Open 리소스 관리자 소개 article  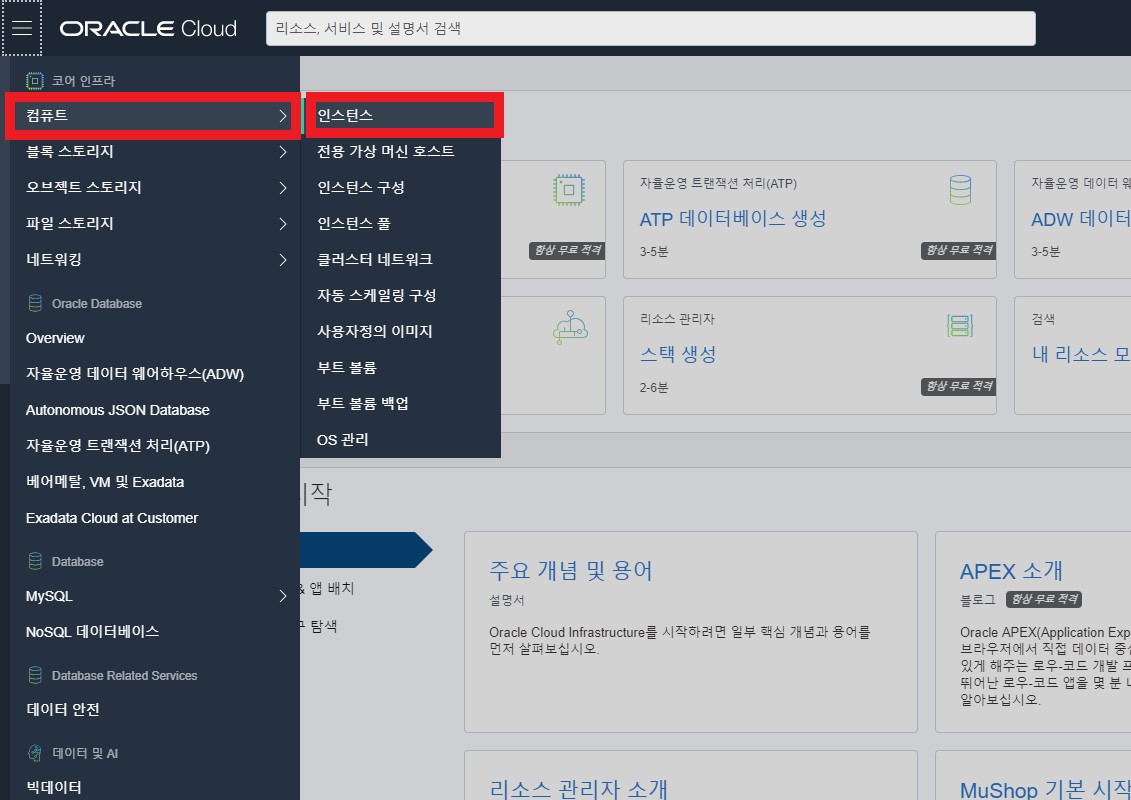pos(578,788)
